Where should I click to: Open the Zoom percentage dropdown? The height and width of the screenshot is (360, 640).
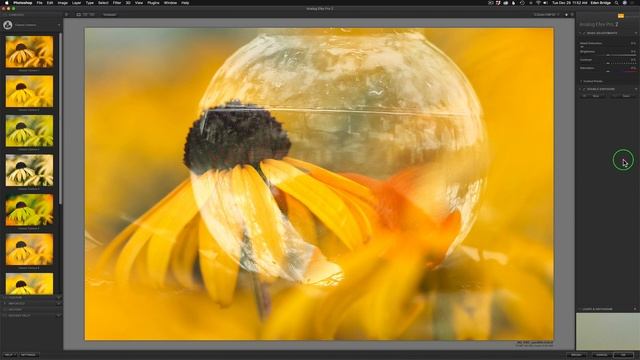(547, 14)
